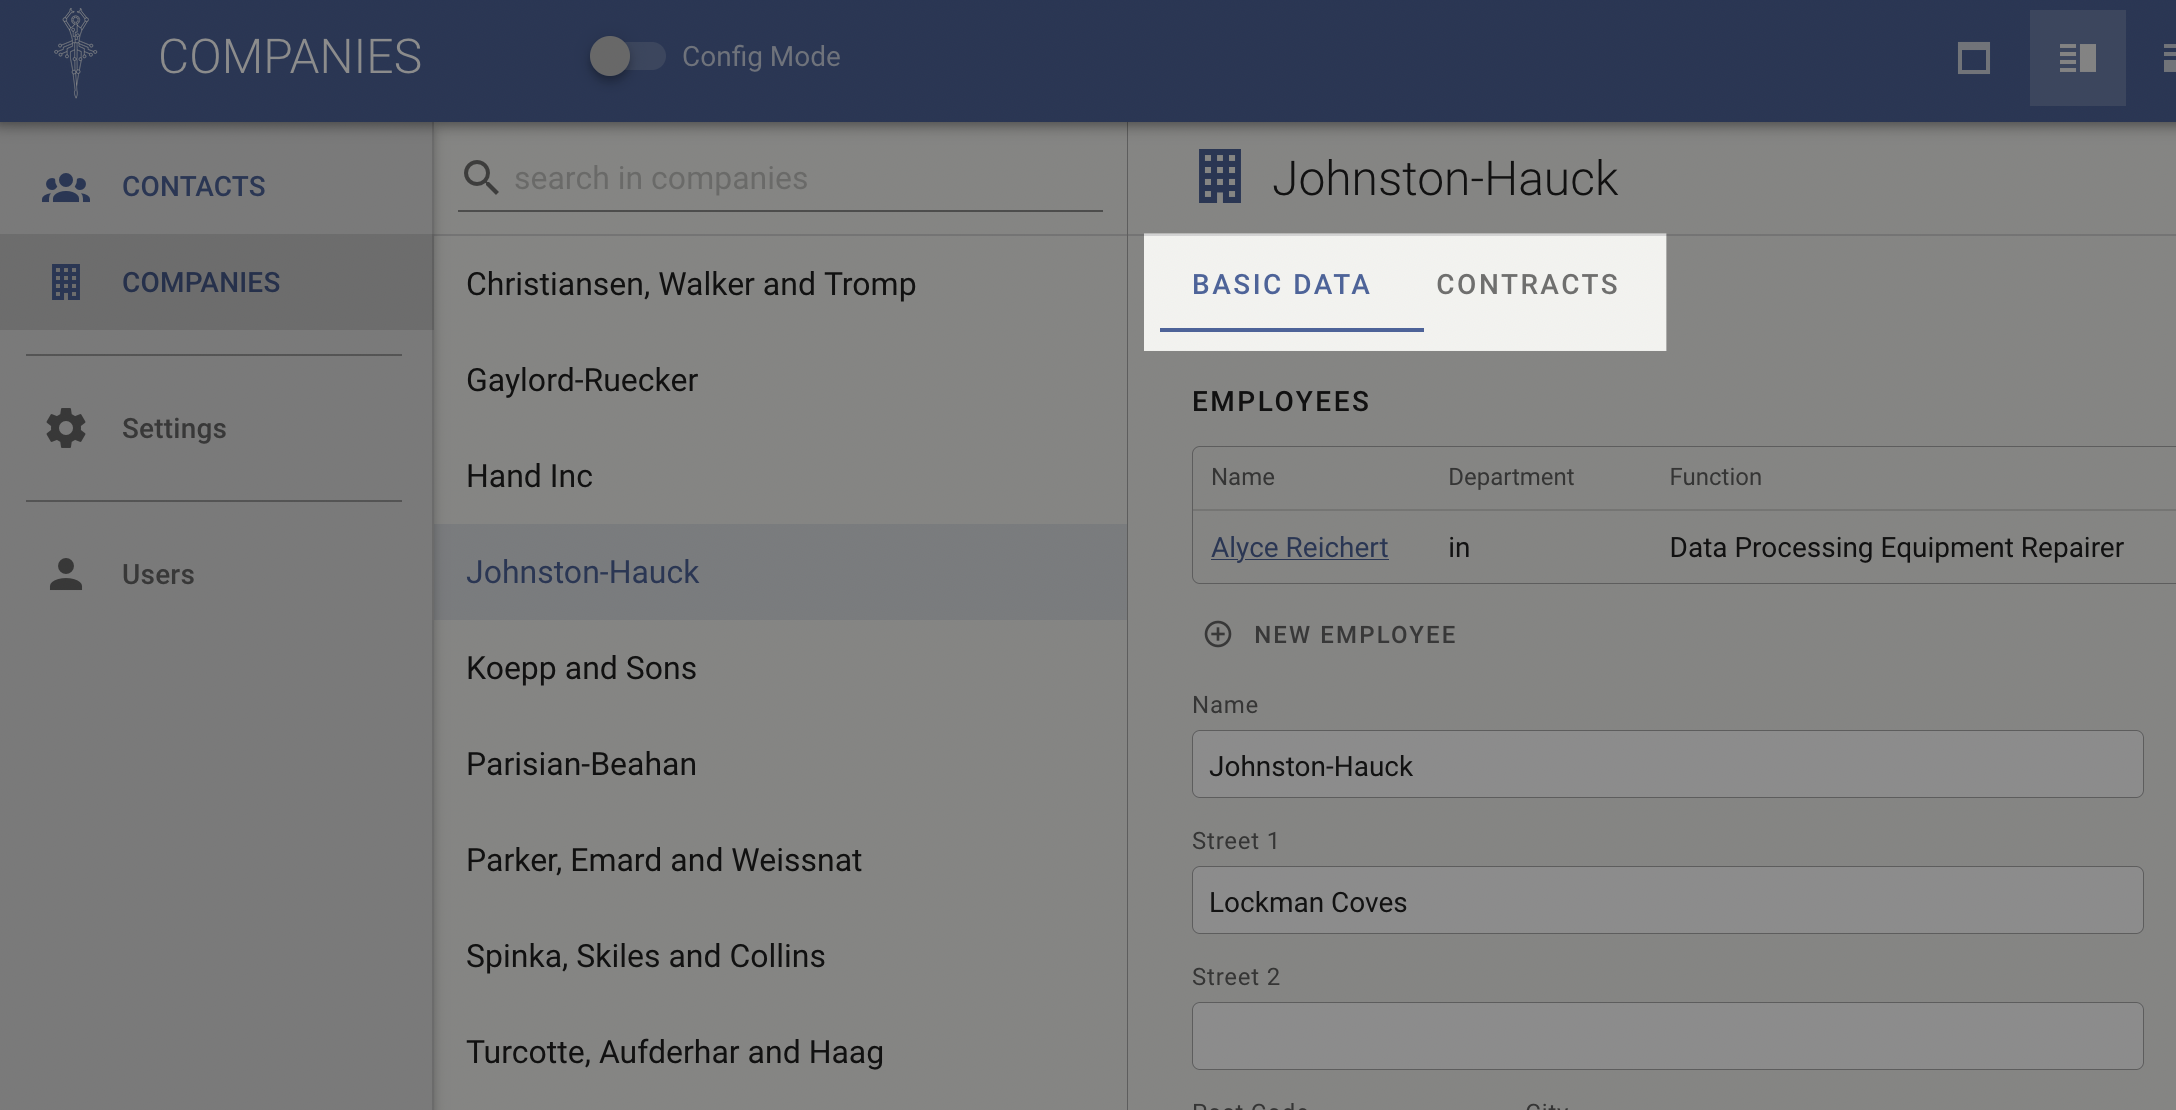
Task: Select Gaylord-Ruecker from company list
Action: point(582,380)
